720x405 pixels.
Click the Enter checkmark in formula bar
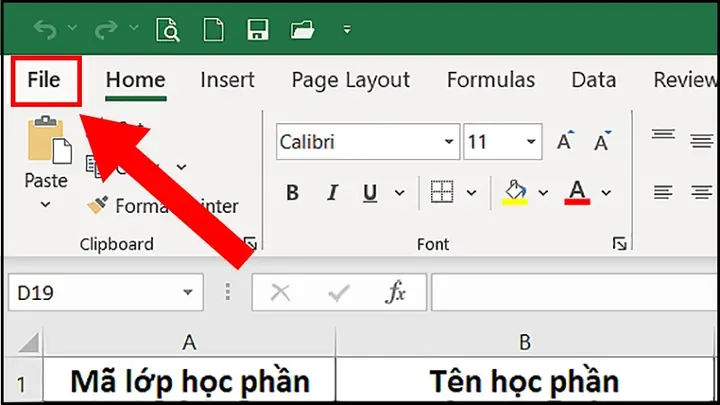(x=339, y=292)
